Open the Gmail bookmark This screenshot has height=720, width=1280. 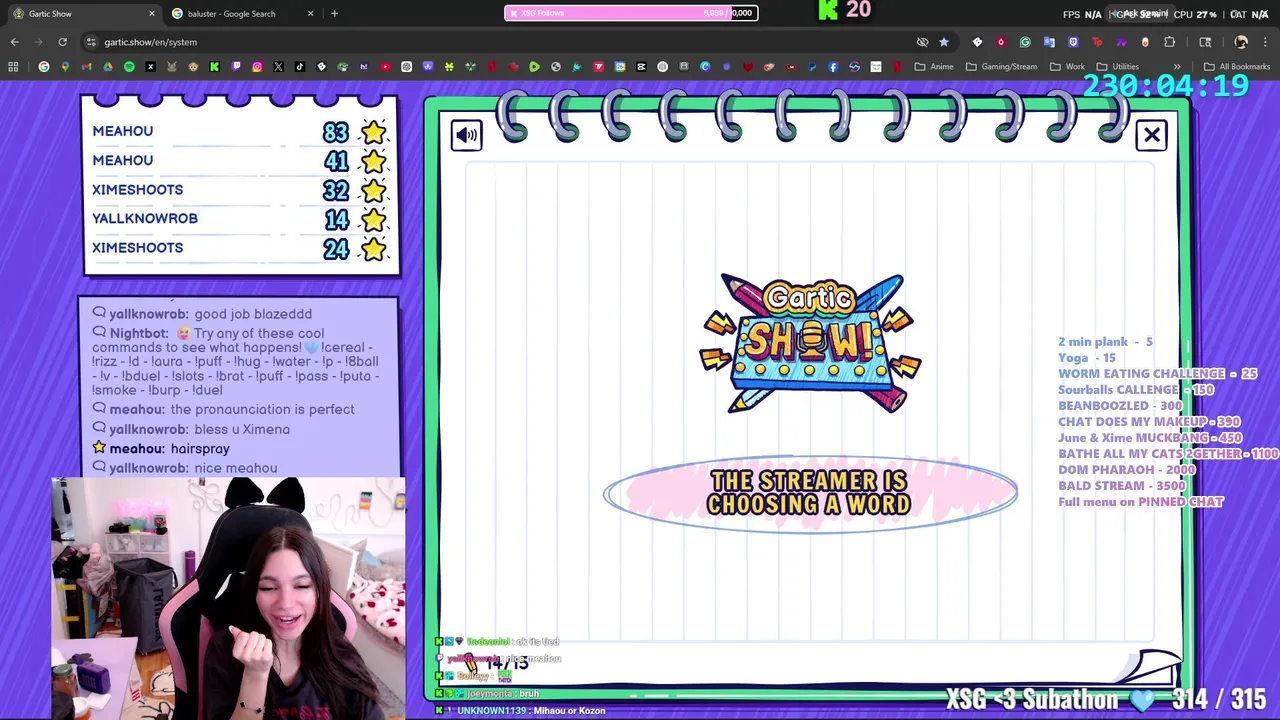(87, 67)
